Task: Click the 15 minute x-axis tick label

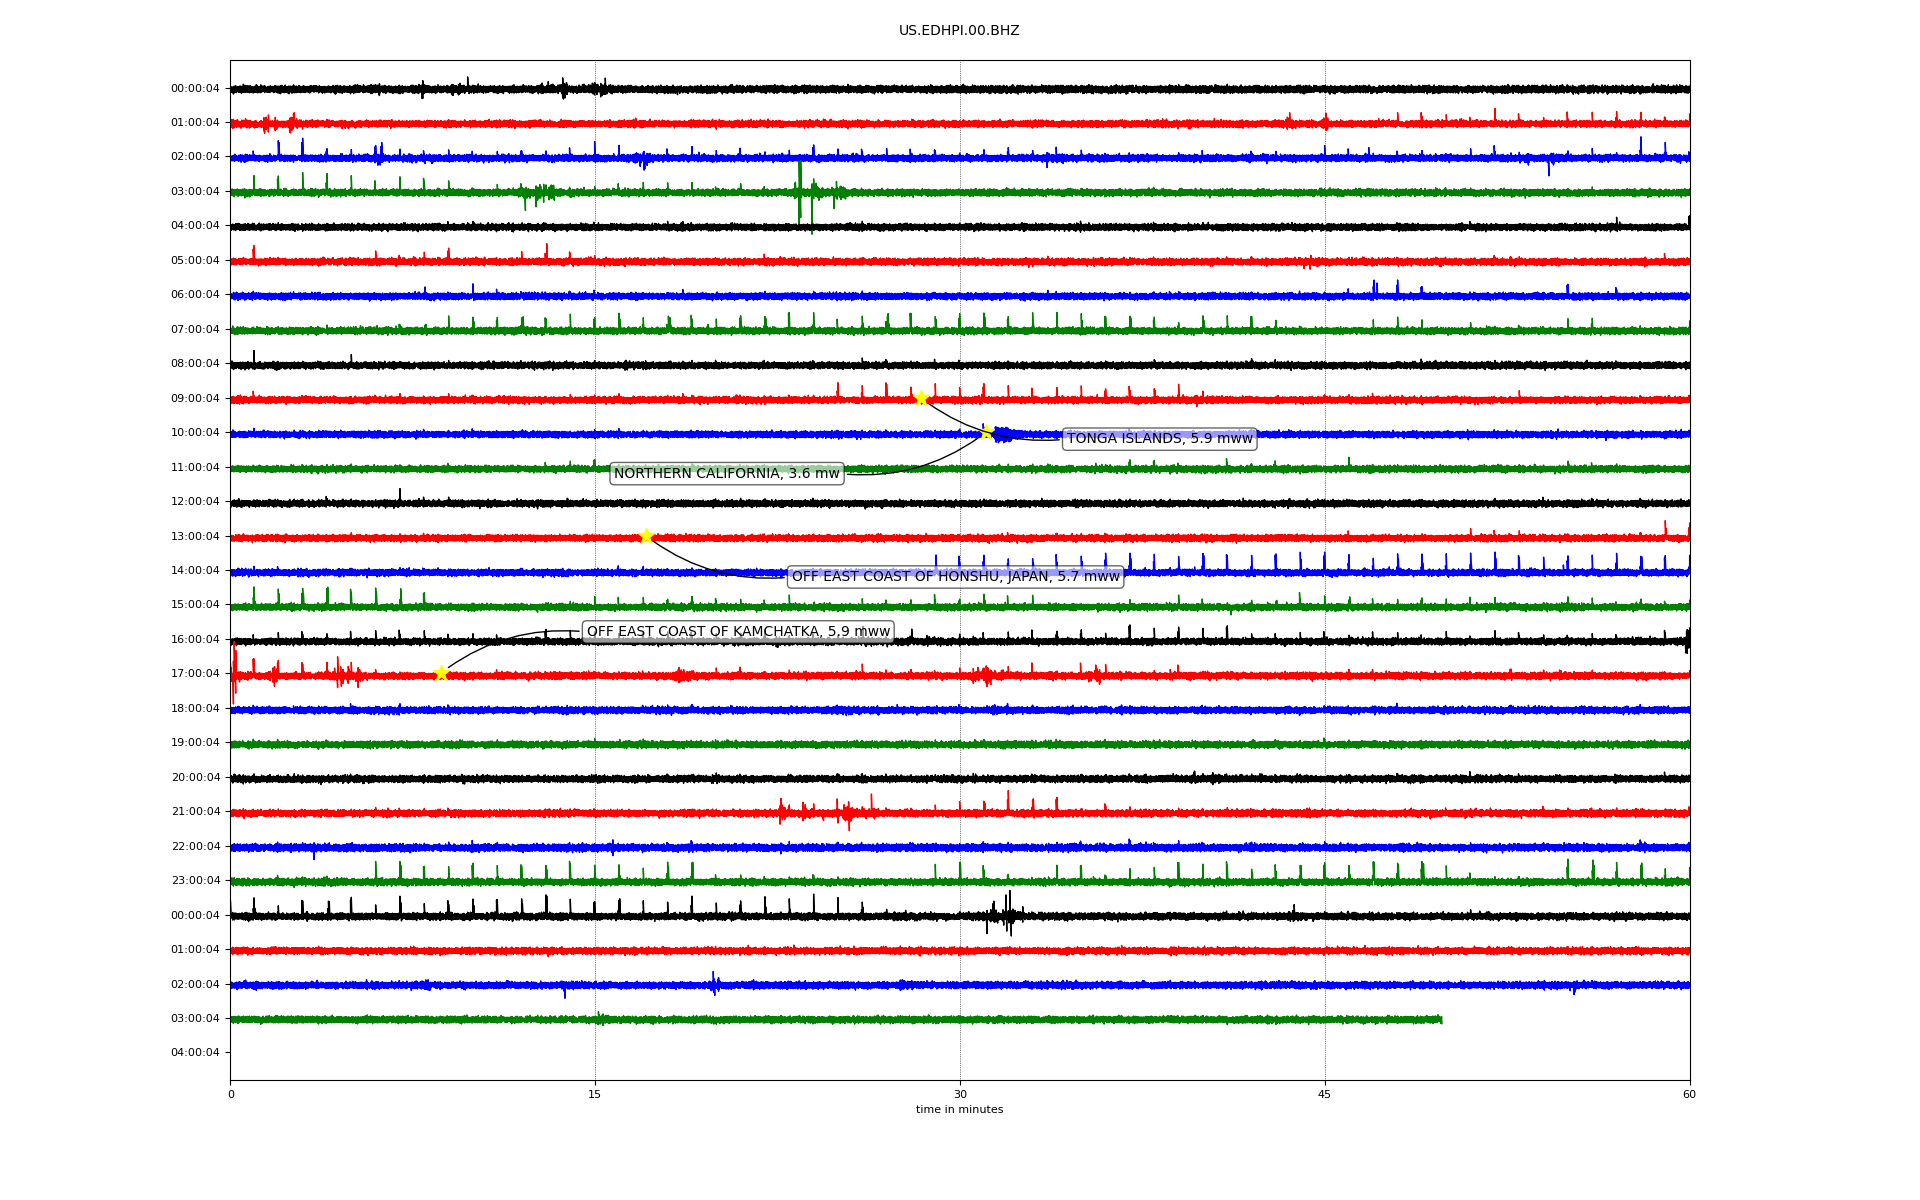Action: point(595,1094)
